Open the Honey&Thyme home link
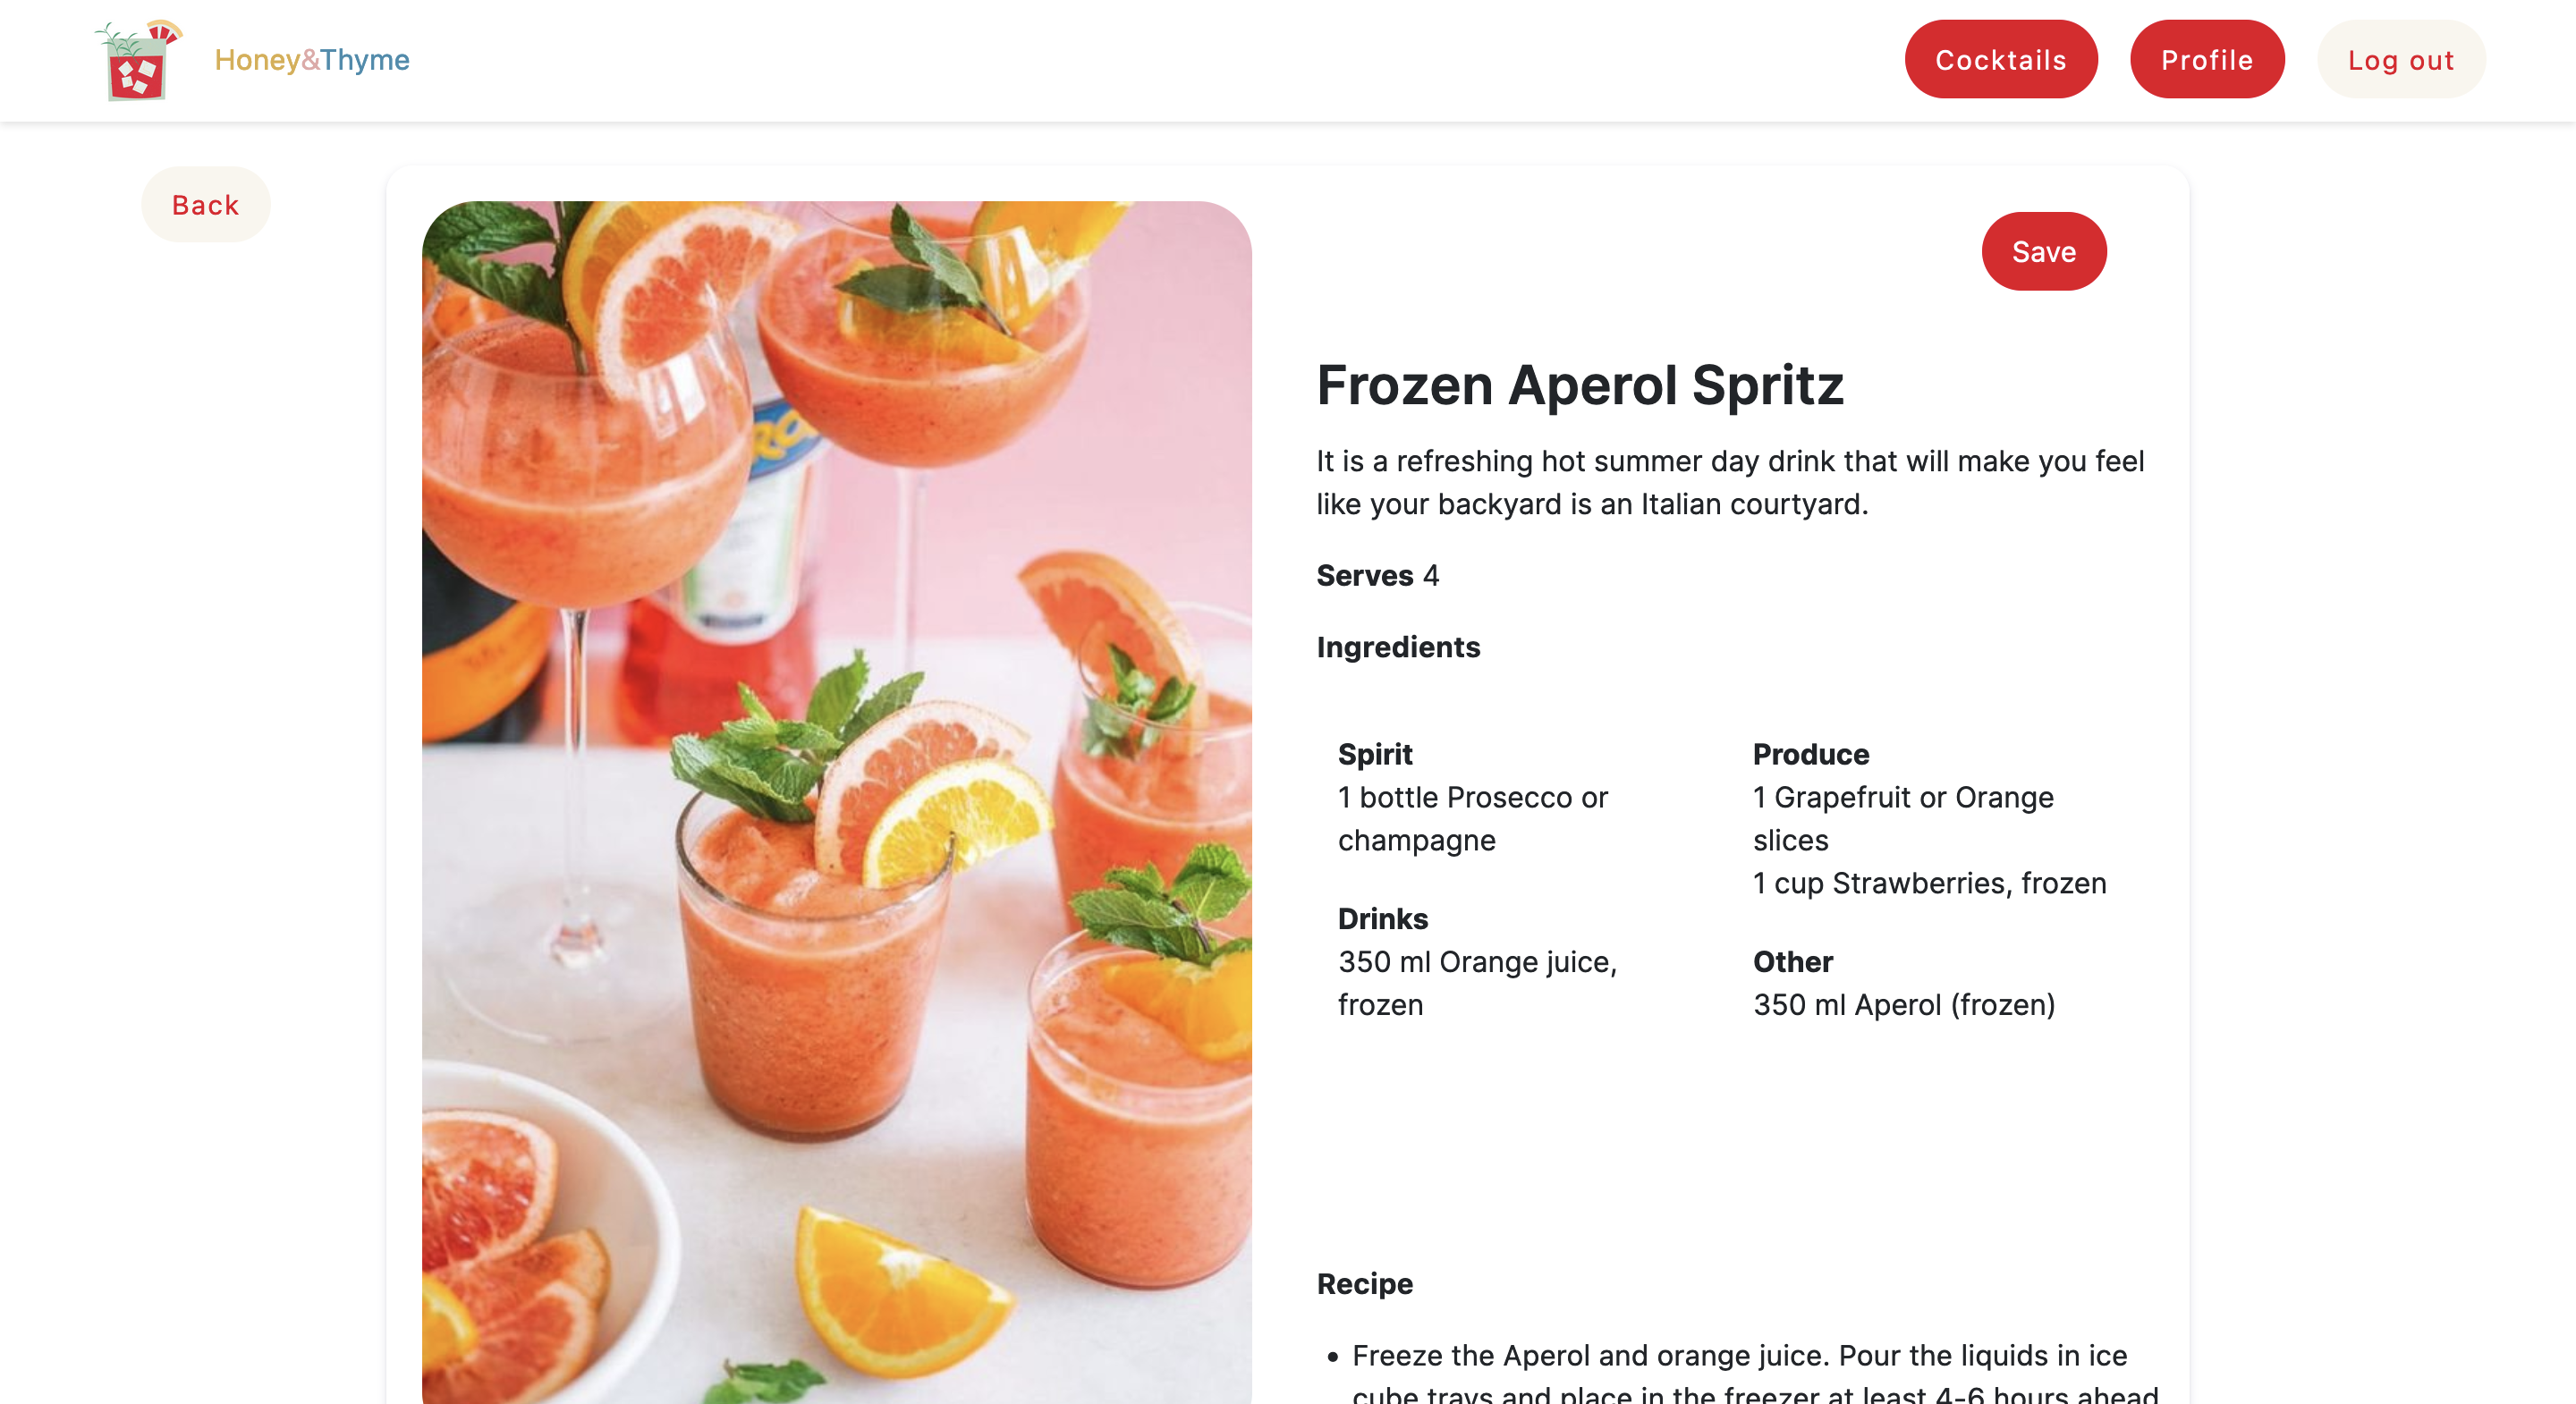This screenshot has height=1404, width=2576. (312, 60)
